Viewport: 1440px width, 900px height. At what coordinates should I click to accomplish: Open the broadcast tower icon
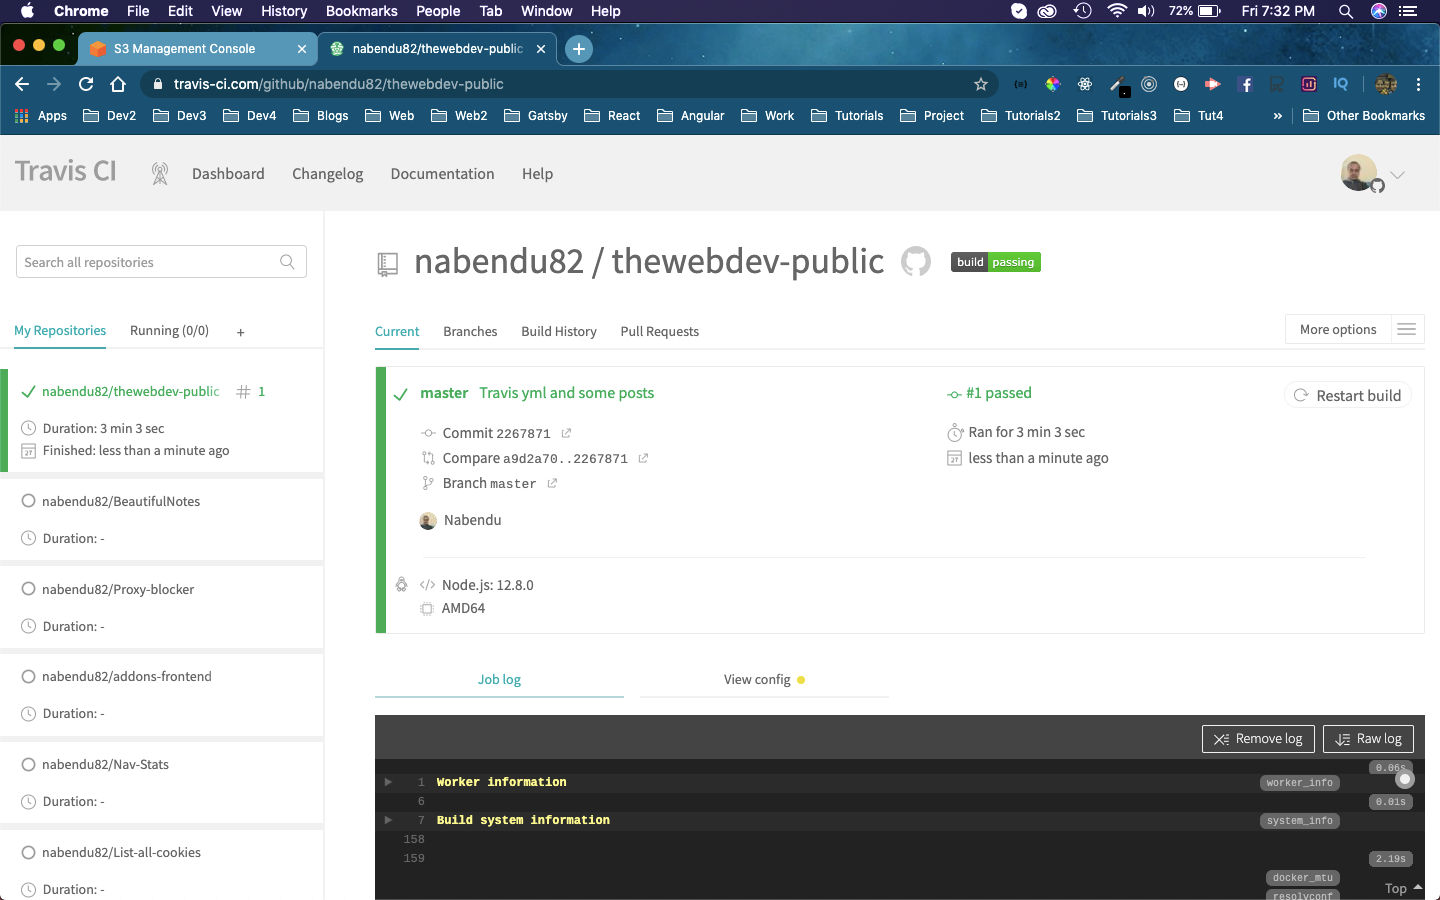click(x=159, y=174)
